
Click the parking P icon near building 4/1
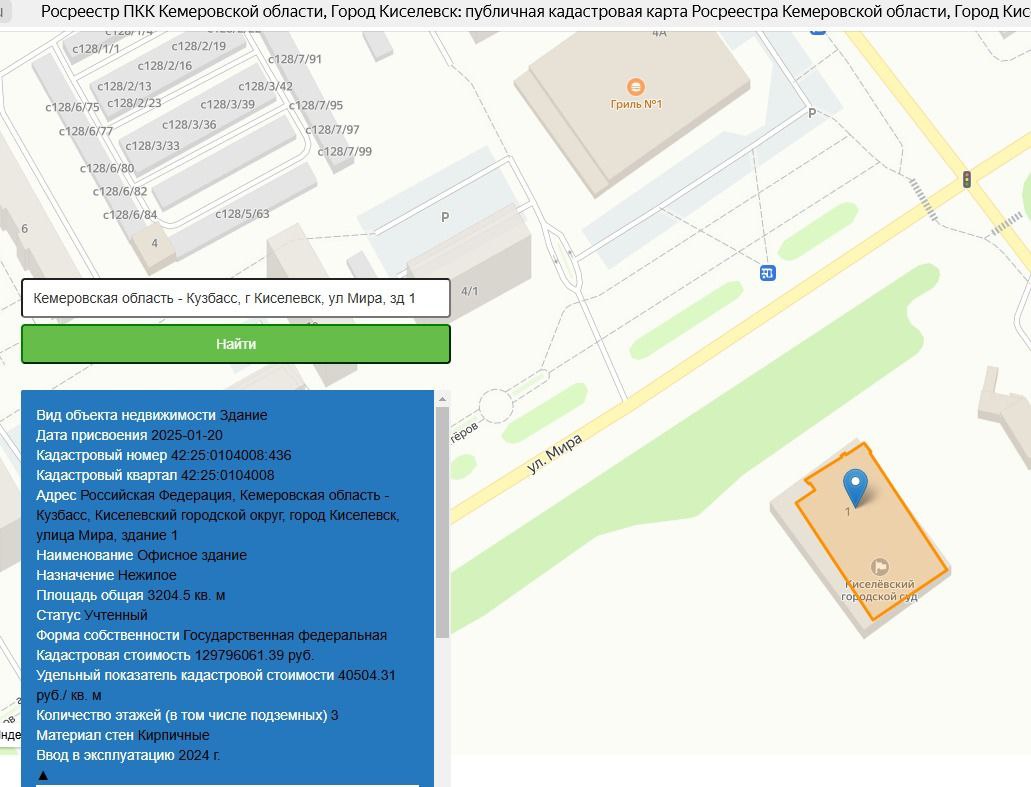click(445, 217)
